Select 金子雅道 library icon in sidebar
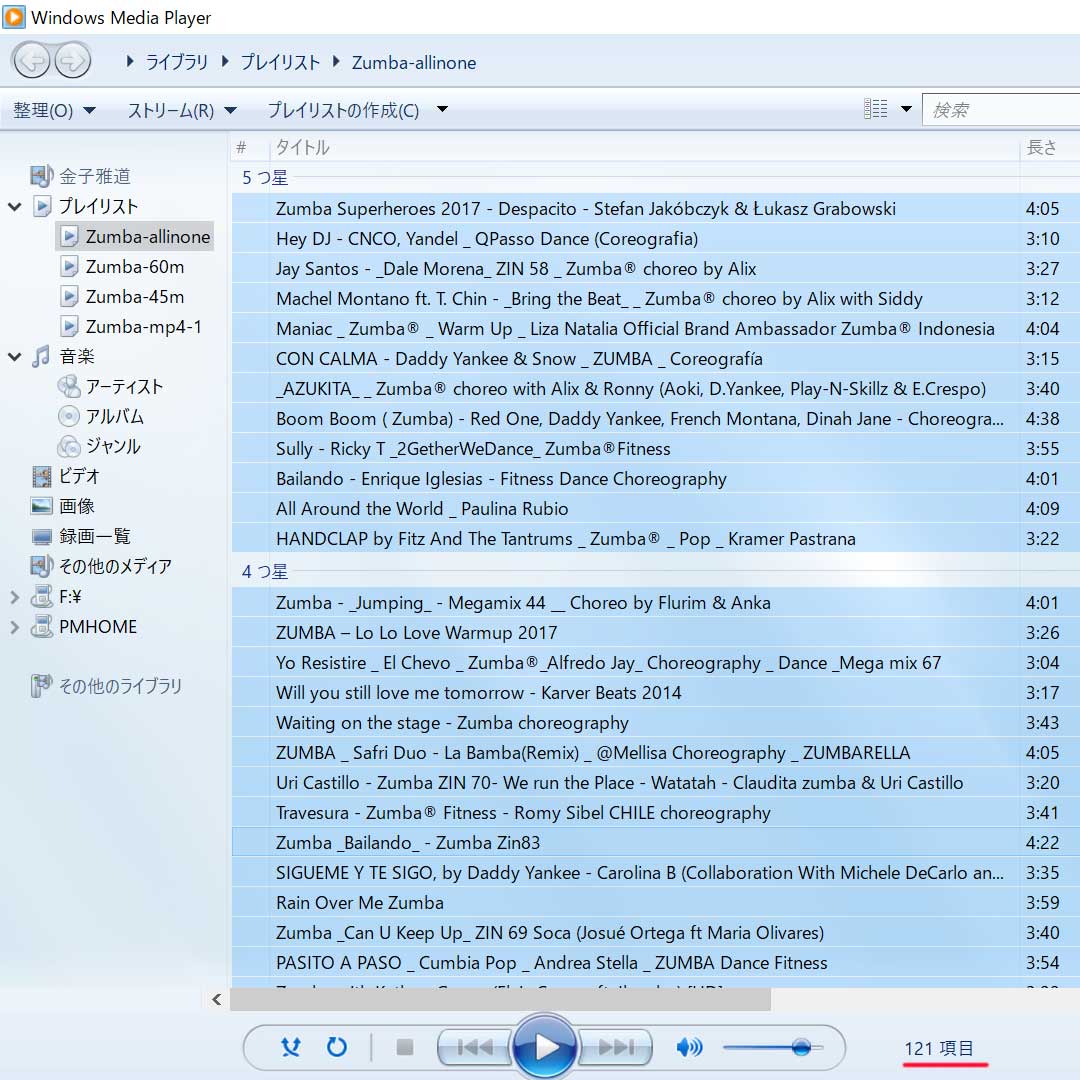 click(x=41, y=176)
